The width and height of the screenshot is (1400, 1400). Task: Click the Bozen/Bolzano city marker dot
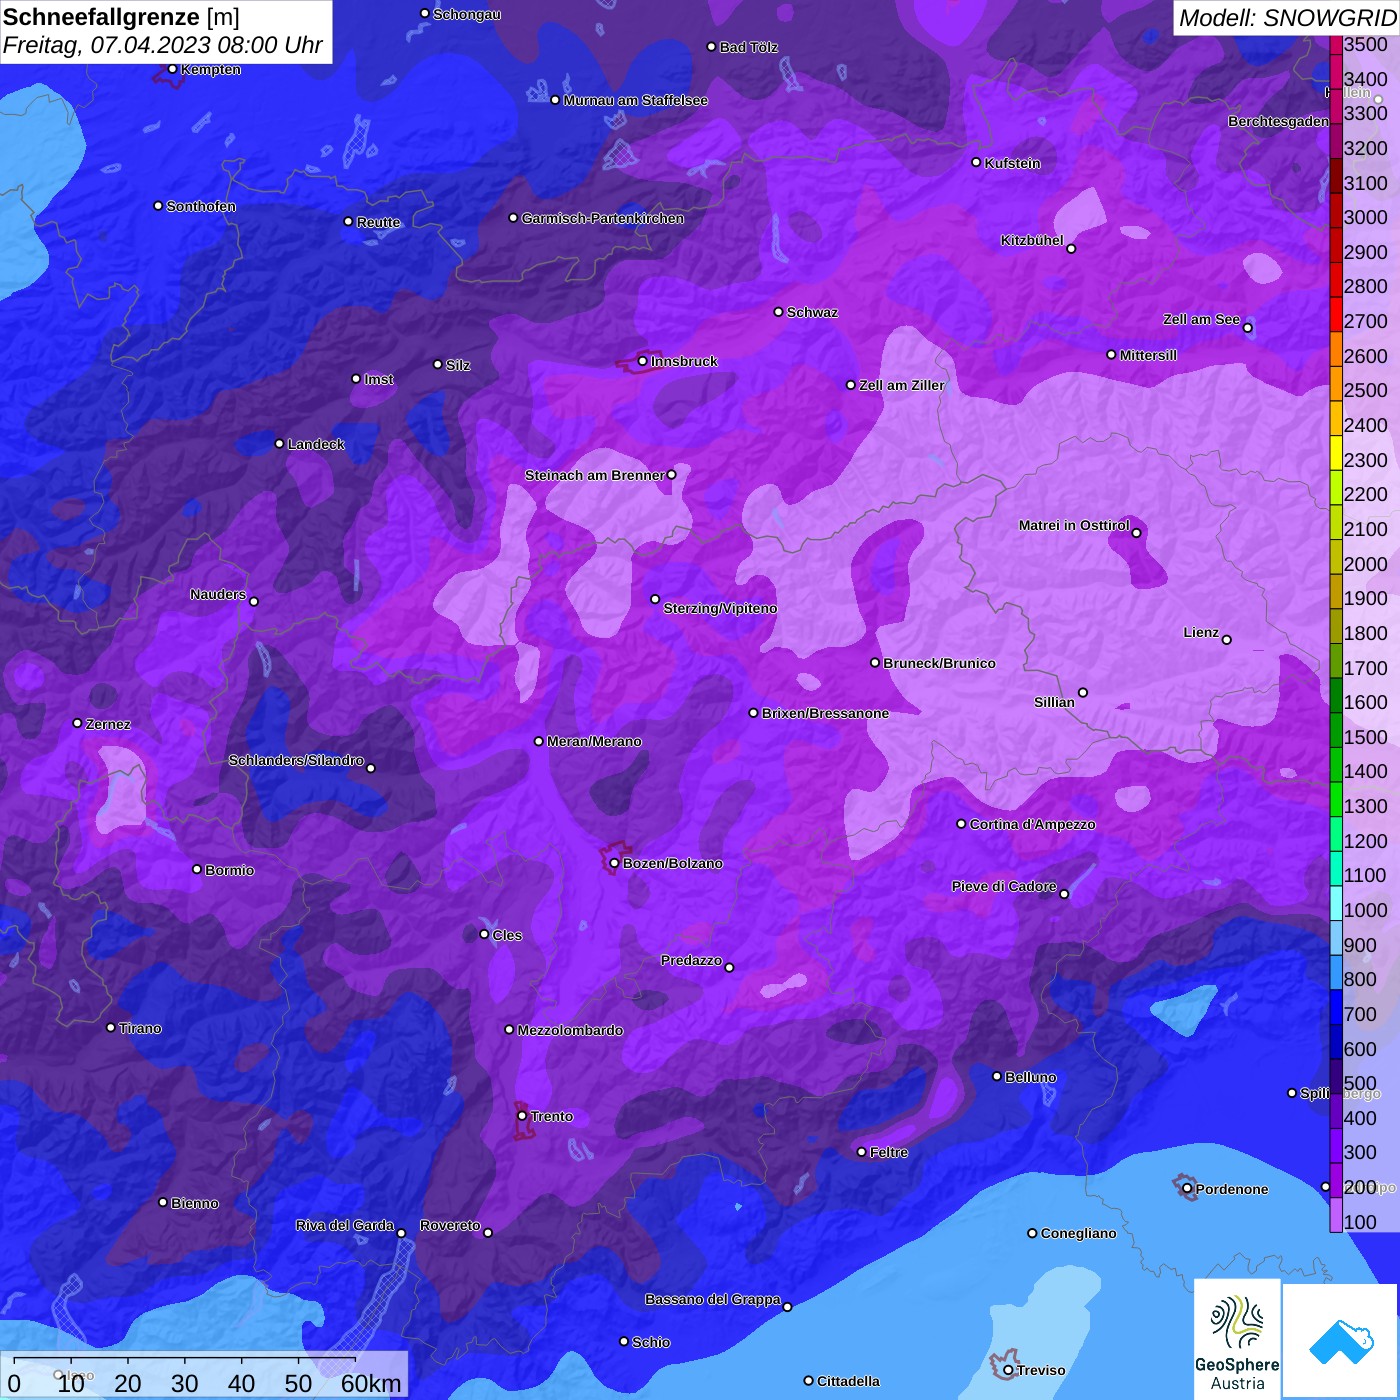click(x=615, y=863)
